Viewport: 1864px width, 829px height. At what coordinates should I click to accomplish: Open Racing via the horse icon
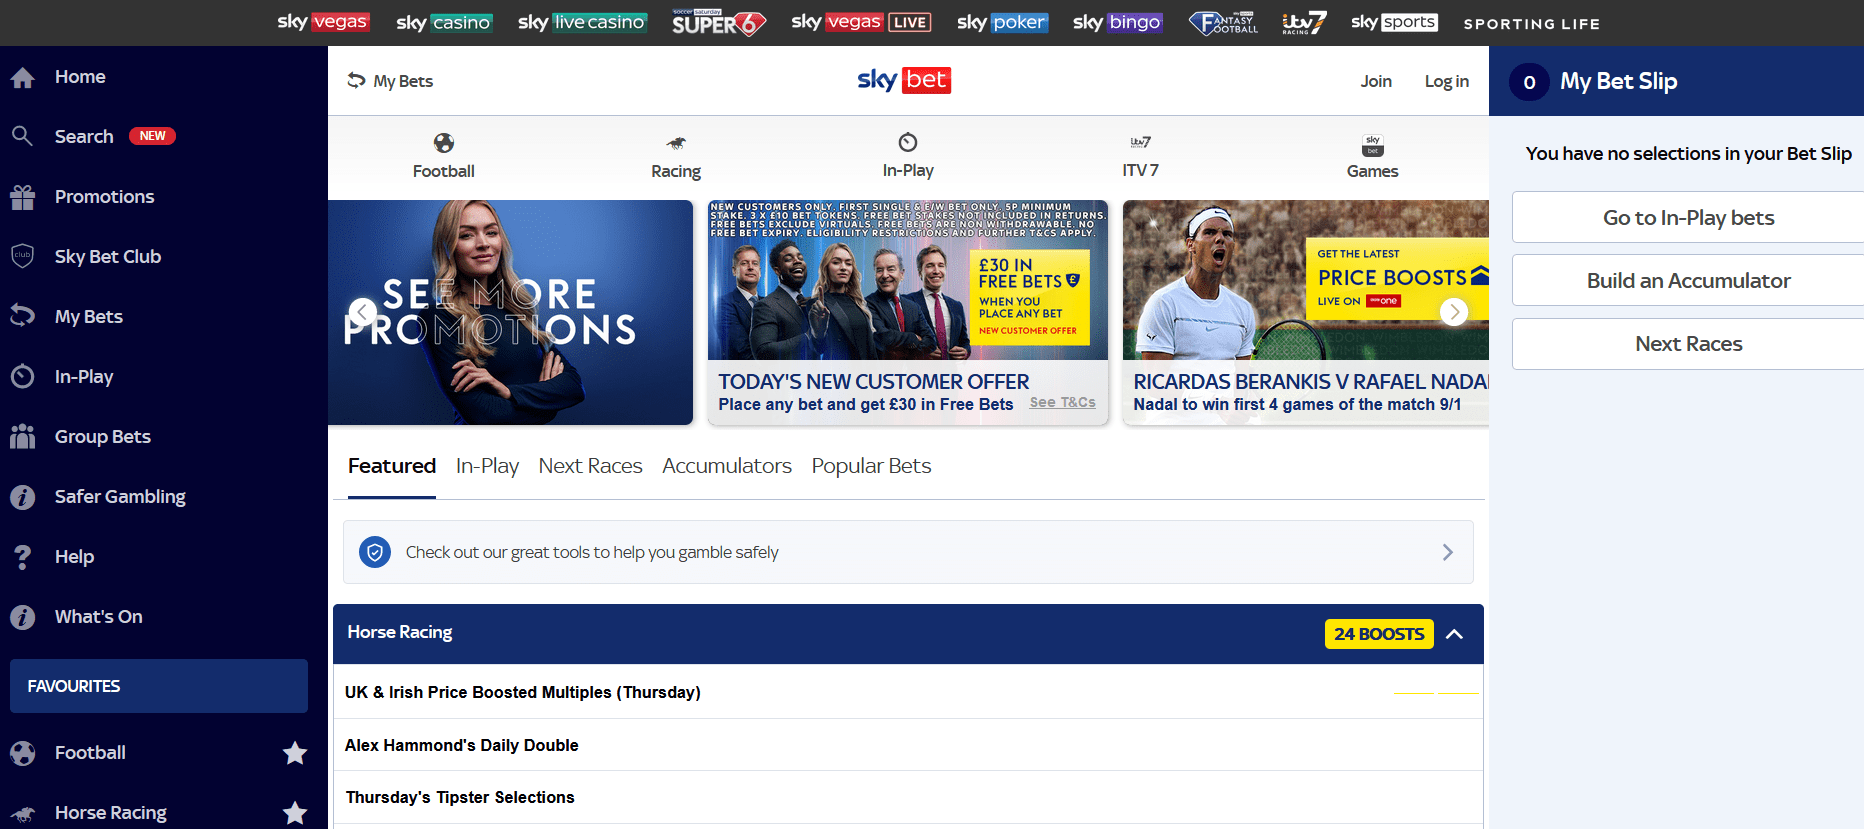[676, 143]
